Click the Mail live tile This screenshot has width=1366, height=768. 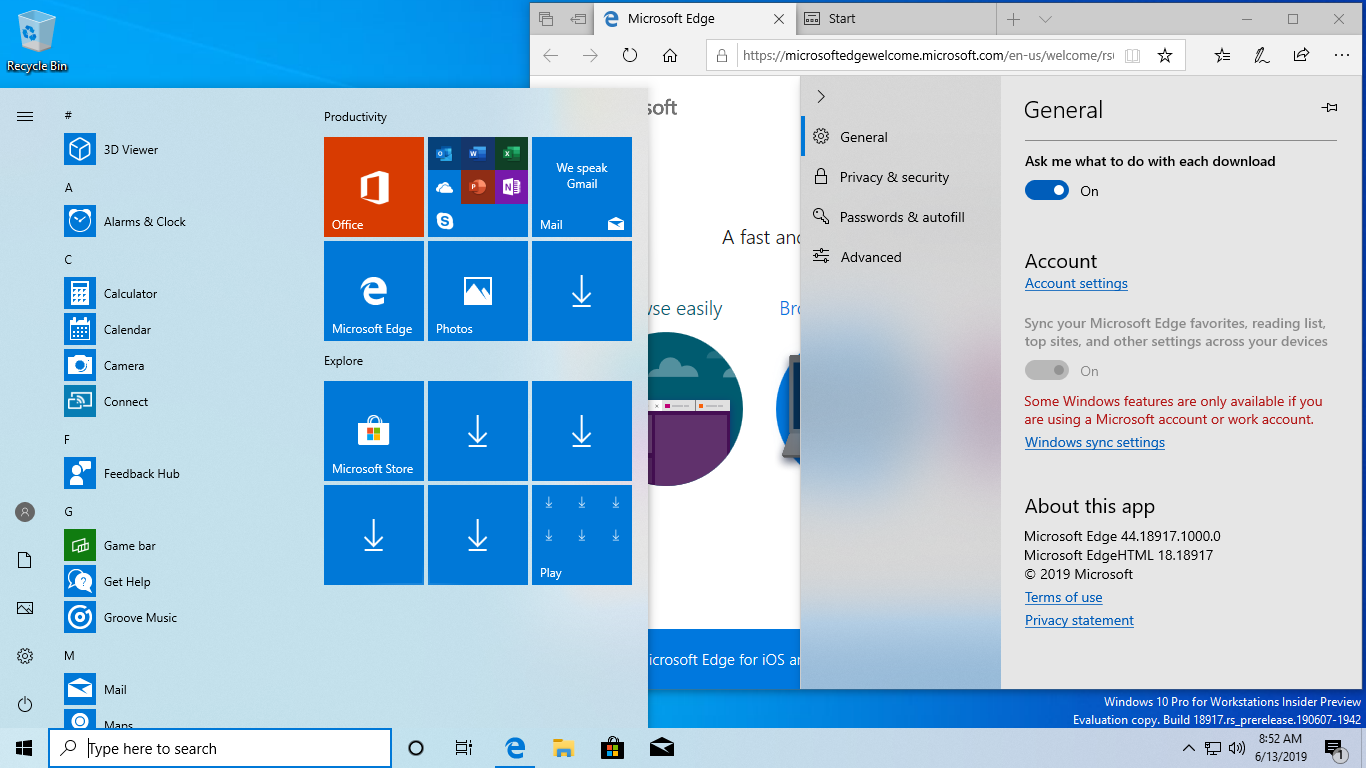582,187
